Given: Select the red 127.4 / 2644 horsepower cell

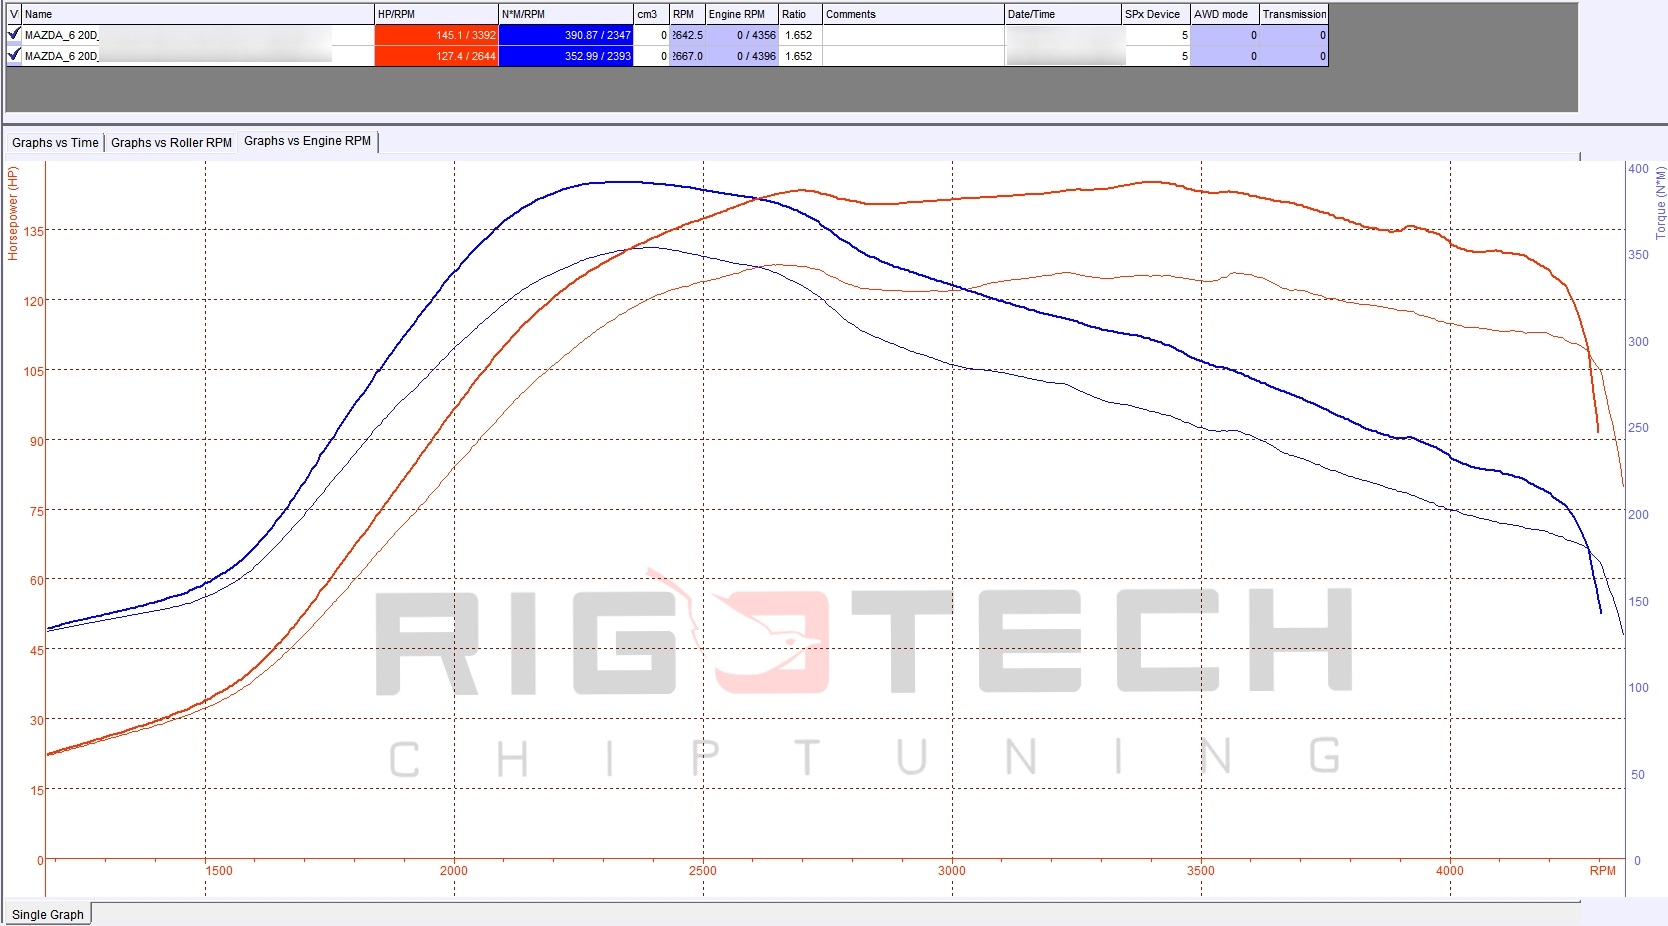Looking at the screenshot, I should pyautogui.click(x=436, y=56).
